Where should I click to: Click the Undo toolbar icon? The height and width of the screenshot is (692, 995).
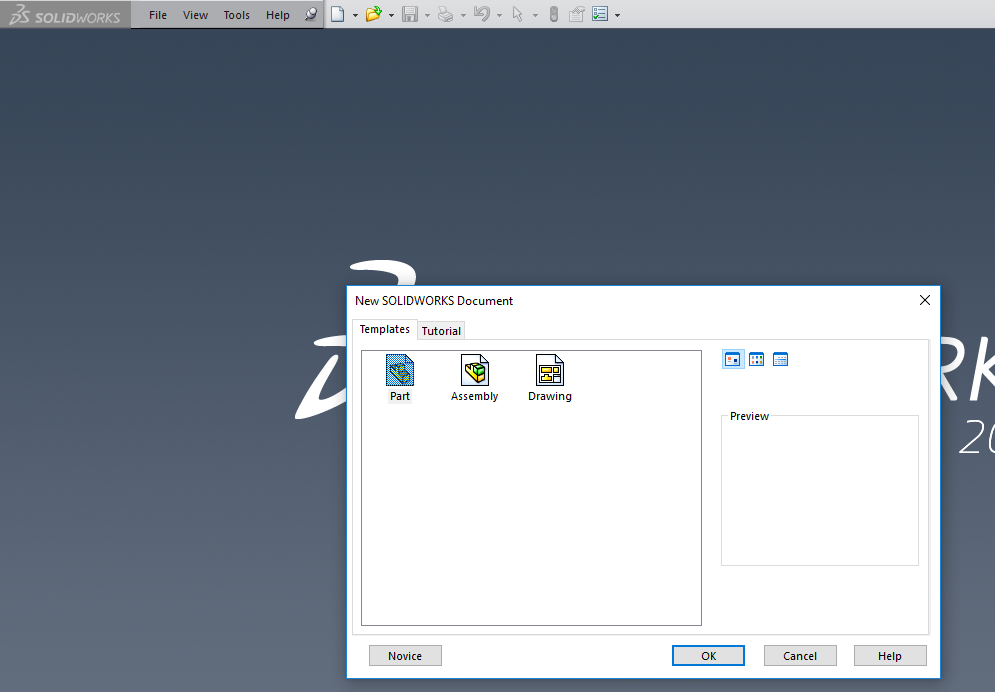(482, 14)
